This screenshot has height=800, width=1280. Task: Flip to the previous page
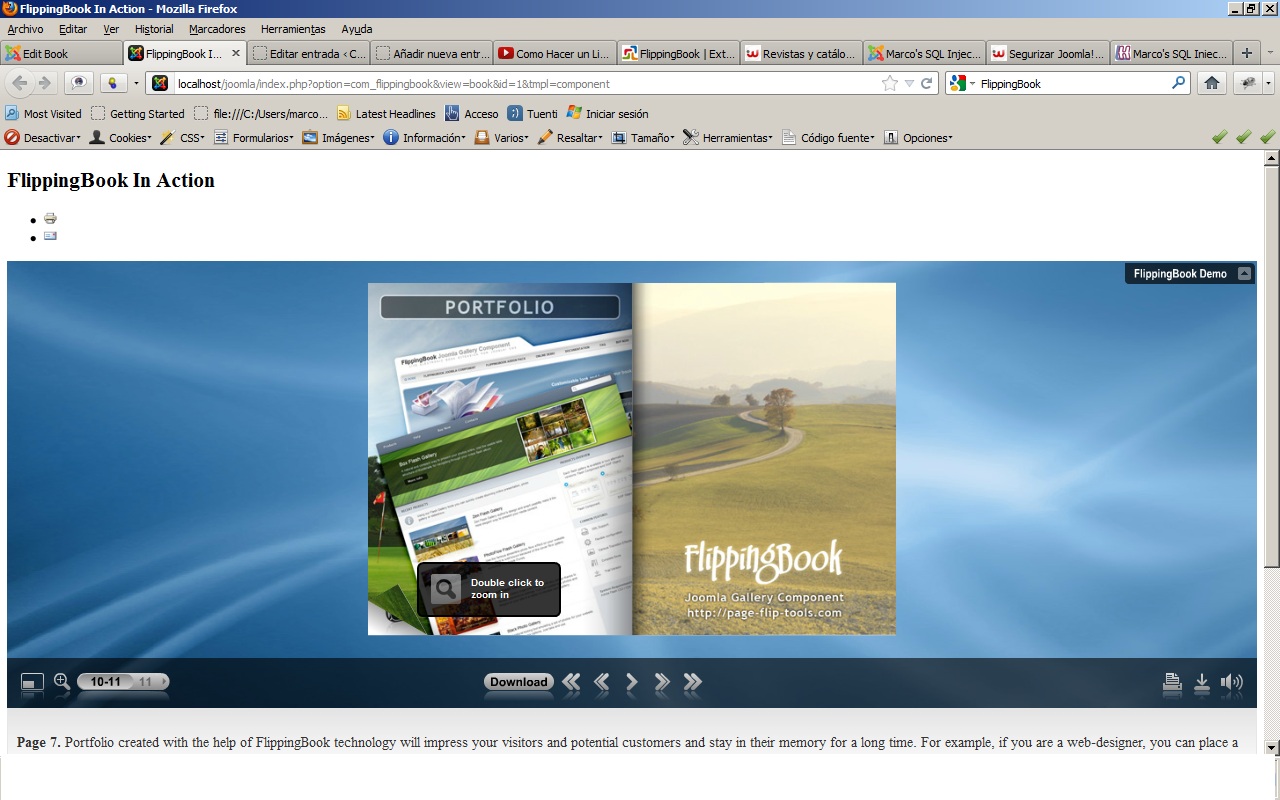click(x=601, y=682)
